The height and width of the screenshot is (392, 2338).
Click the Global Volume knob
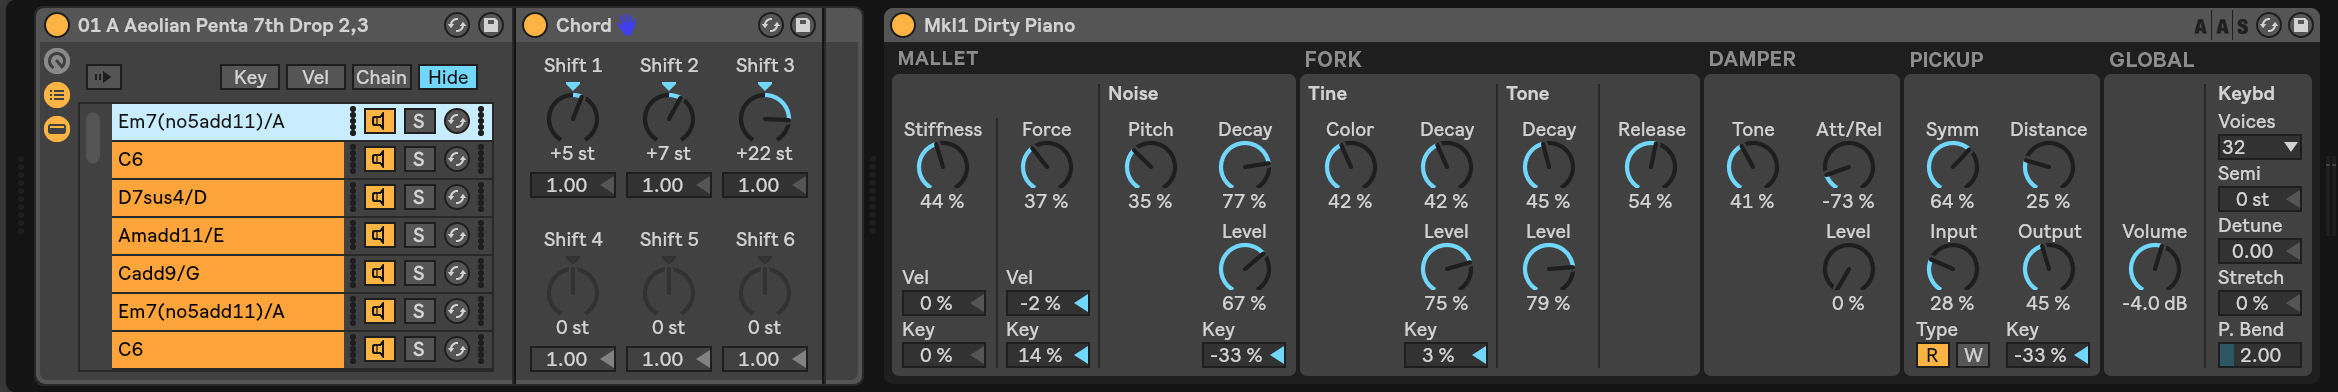point(2154,268)
